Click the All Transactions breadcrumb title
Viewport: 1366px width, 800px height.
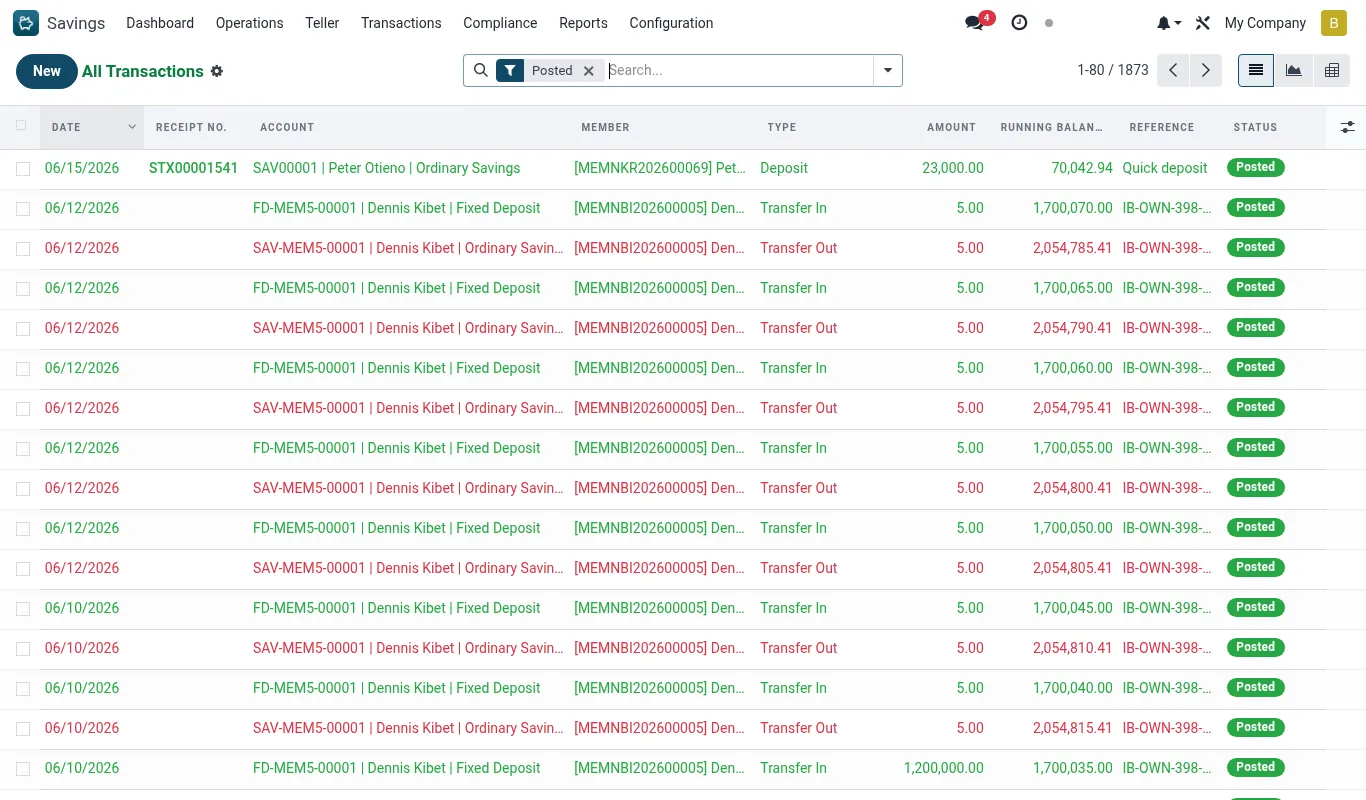coord(143,71)
